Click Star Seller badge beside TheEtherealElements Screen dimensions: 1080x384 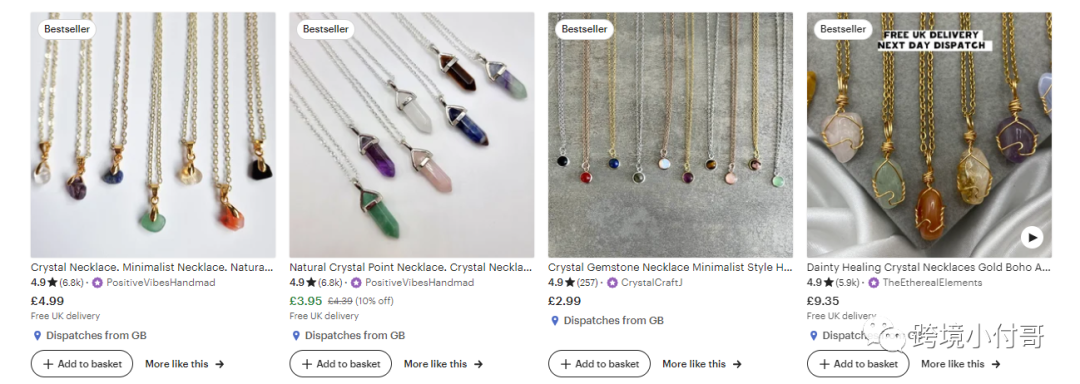(x=873, y=283)
